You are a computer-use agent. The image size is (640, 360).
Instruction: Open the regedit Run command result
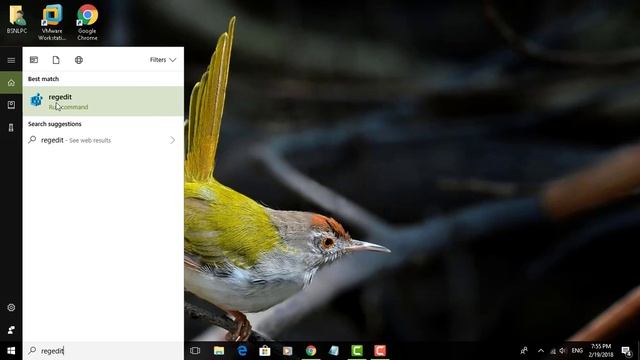pyautogui.click(x=104, y=101)
